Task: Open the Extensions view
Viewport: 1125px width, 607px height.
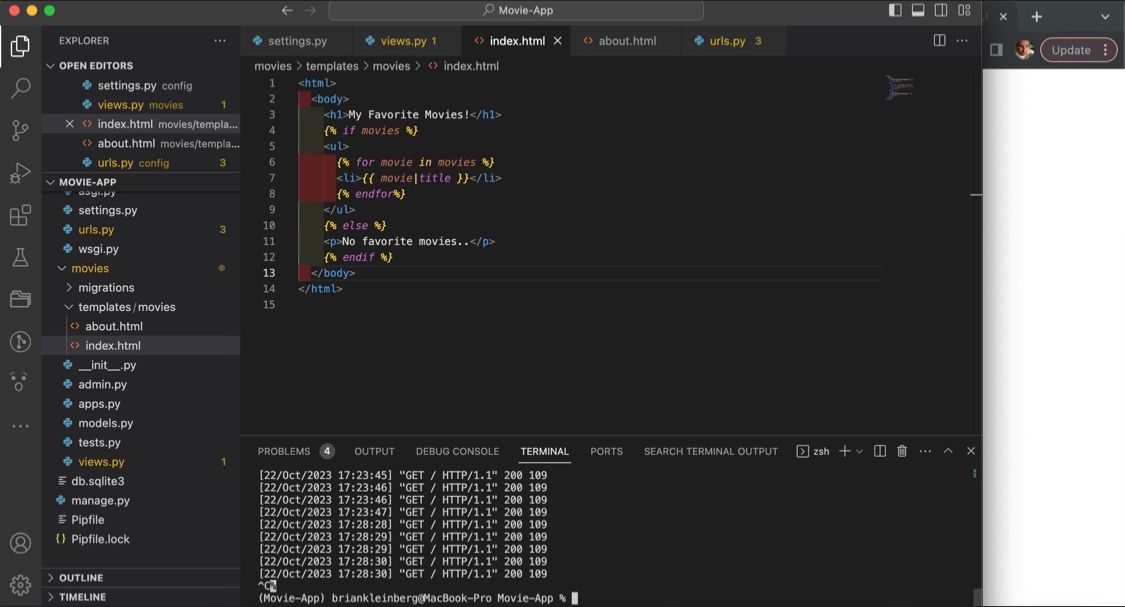Action: pos(20,215)
